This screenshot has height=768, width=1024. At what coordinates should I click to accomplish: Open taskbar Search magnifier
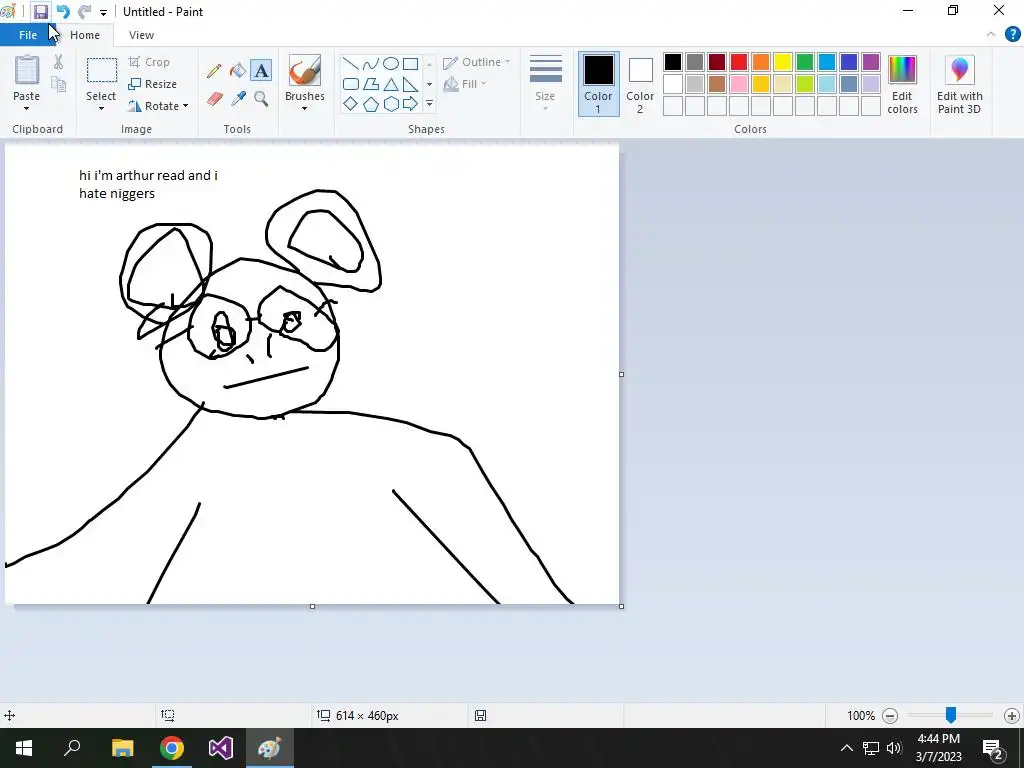[72, 748]
